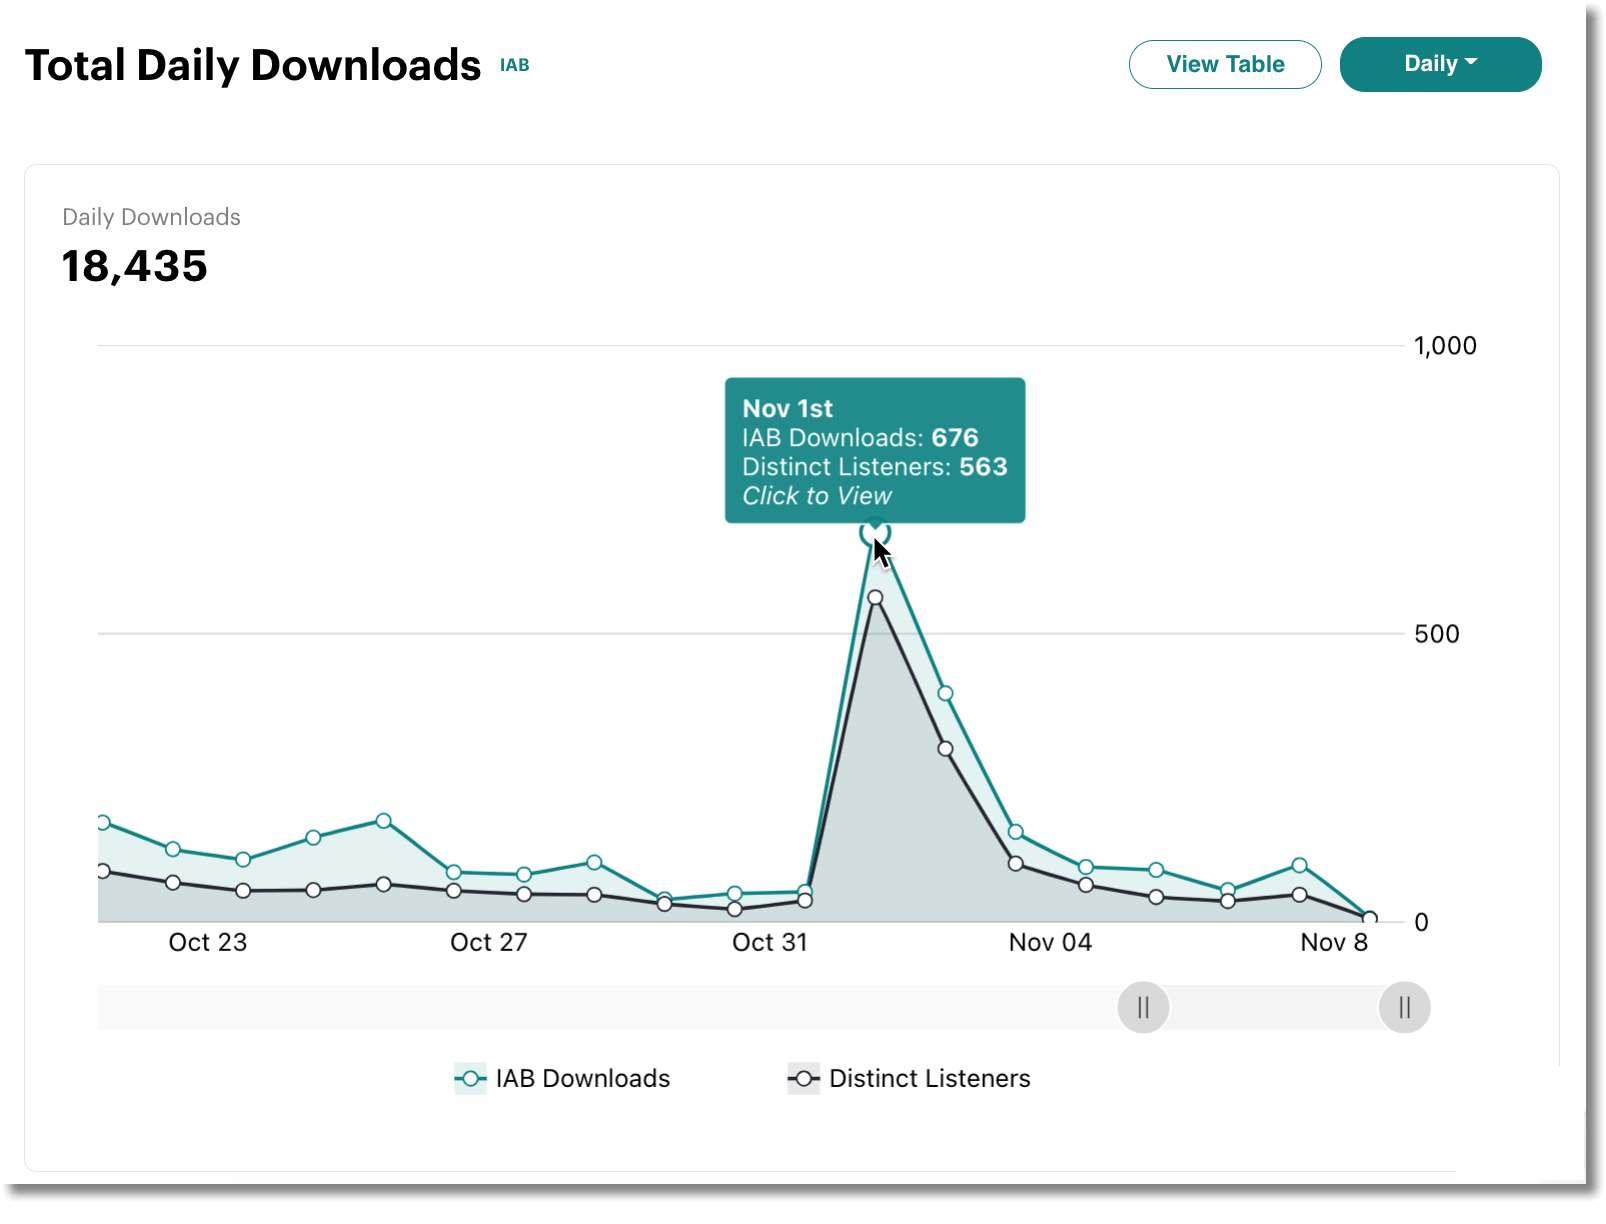1606x1224 pixels.
Task: Click the 'Total Daily Downloads' heading
Action: click(253, 66)
